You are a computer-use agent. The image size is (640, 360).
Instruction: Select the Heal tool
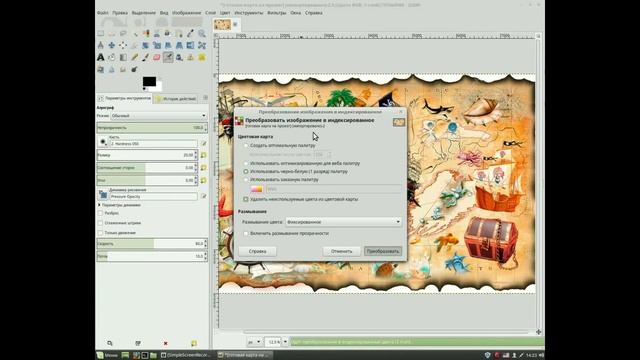(x=202, y=57)
